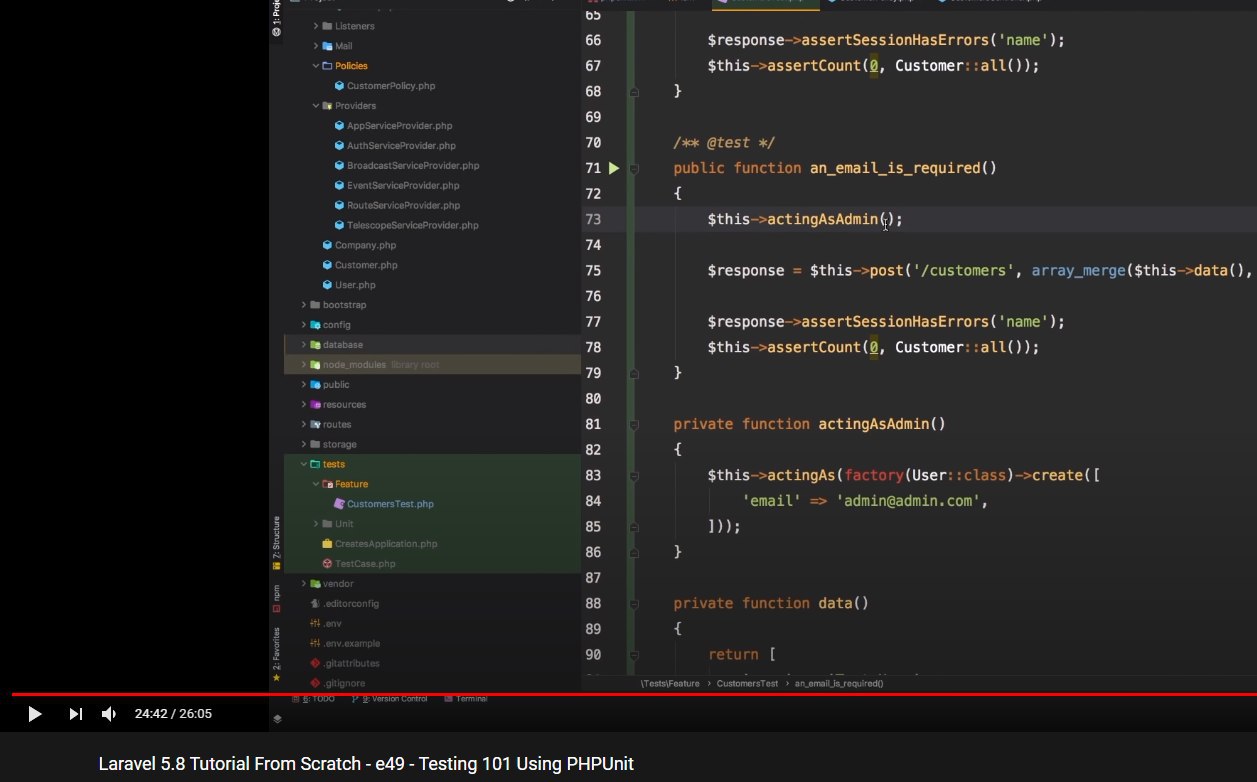This screenshot has width=1257, height=782.
Task: Open the npm tool window tab
Action: pos(277,598)
